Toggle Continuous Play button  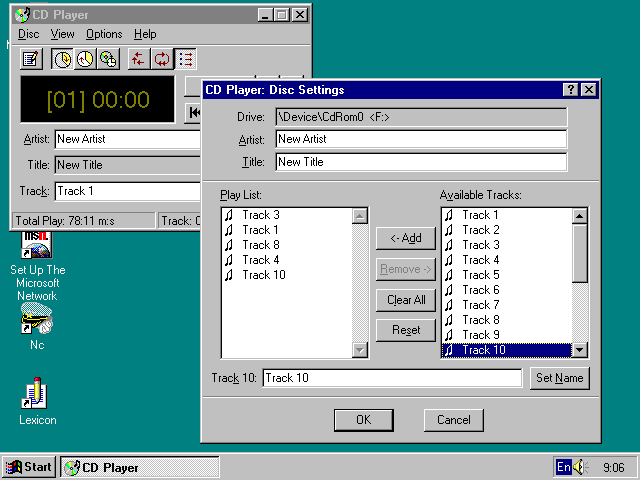(x=161, y=59)
